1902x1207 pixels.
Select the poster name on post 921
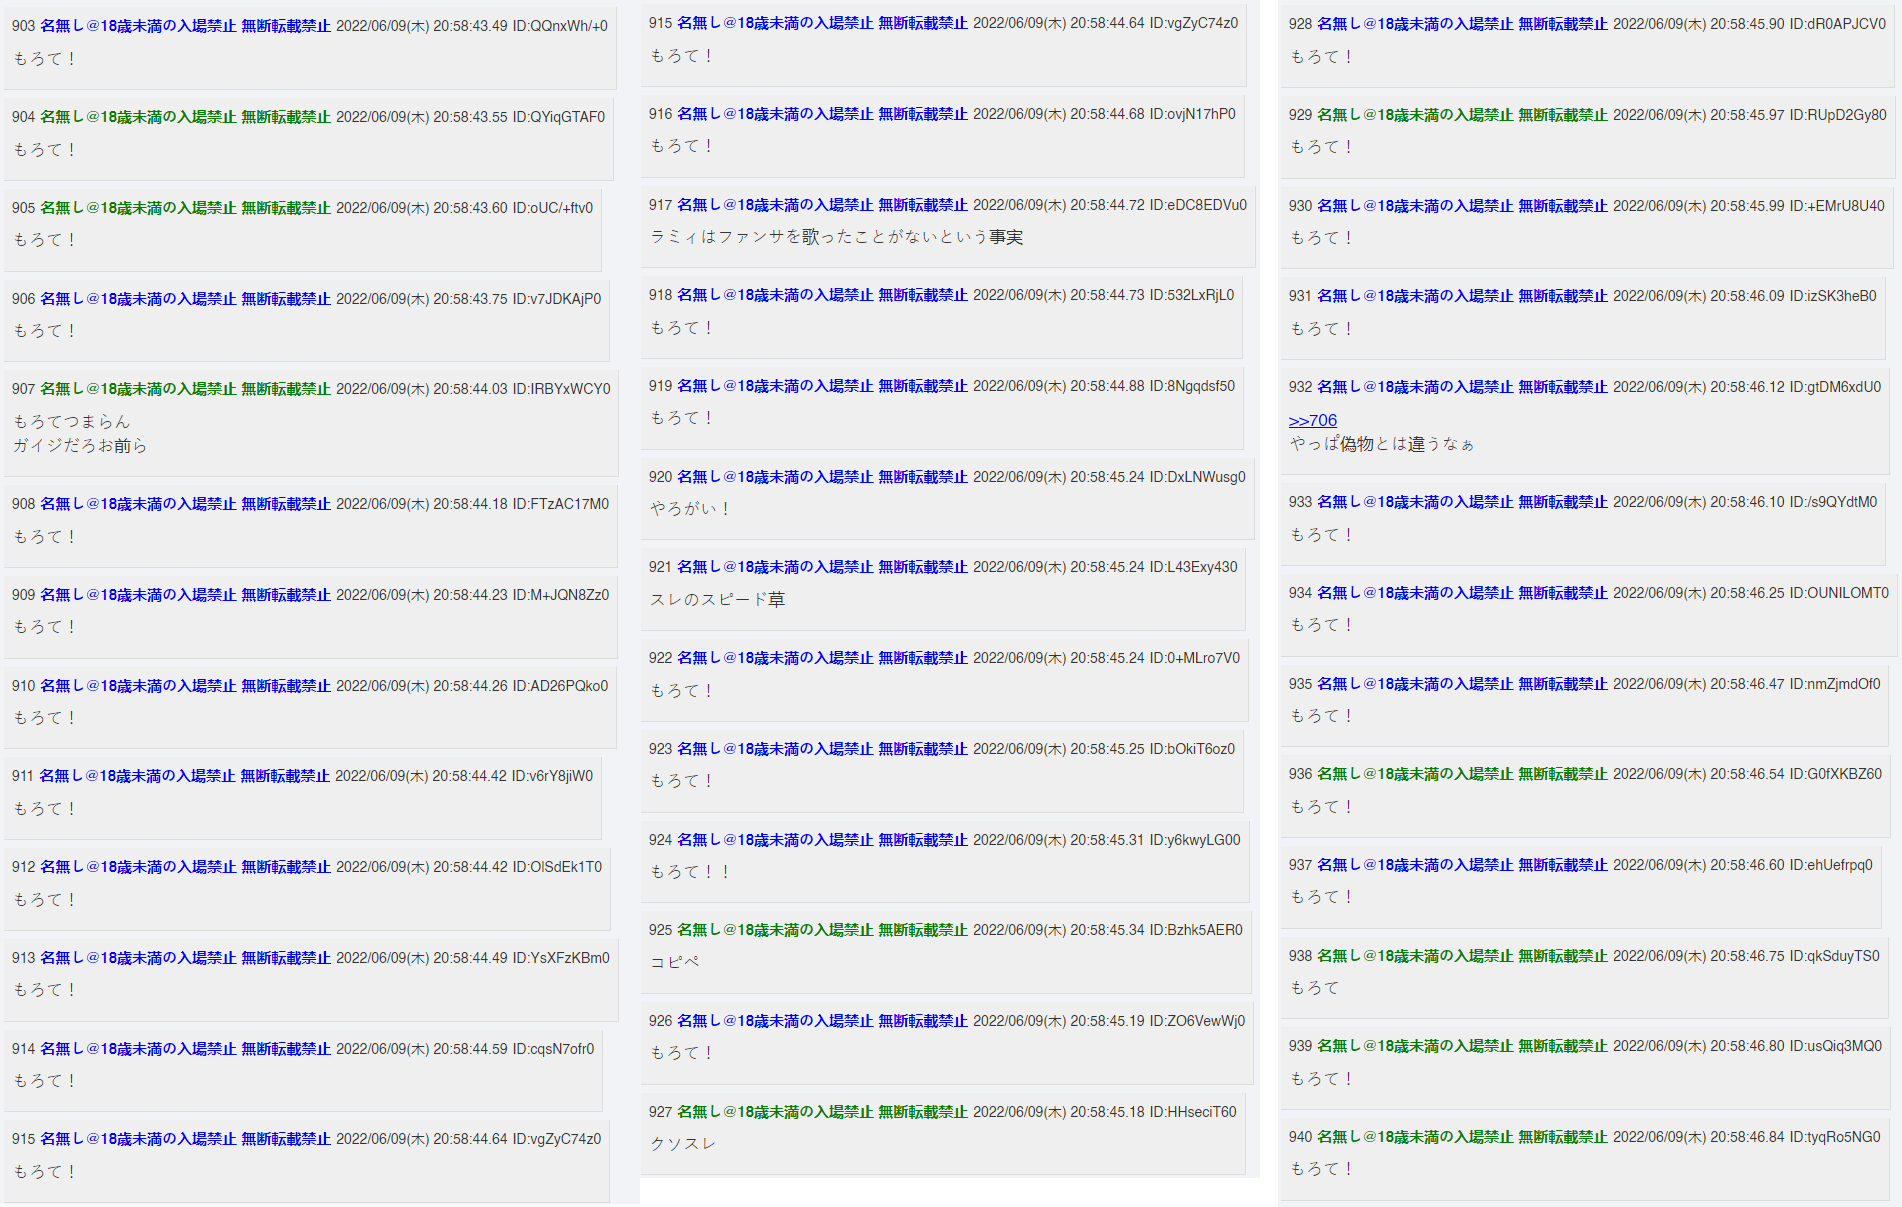(x=822, y=567)
